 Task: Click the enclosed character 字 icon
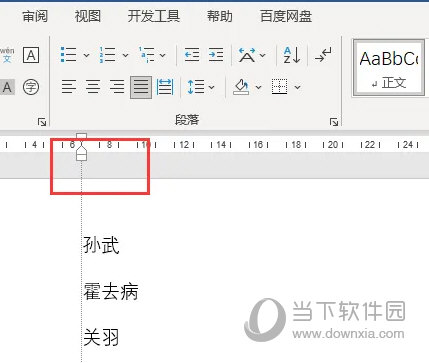coord(31,87)
